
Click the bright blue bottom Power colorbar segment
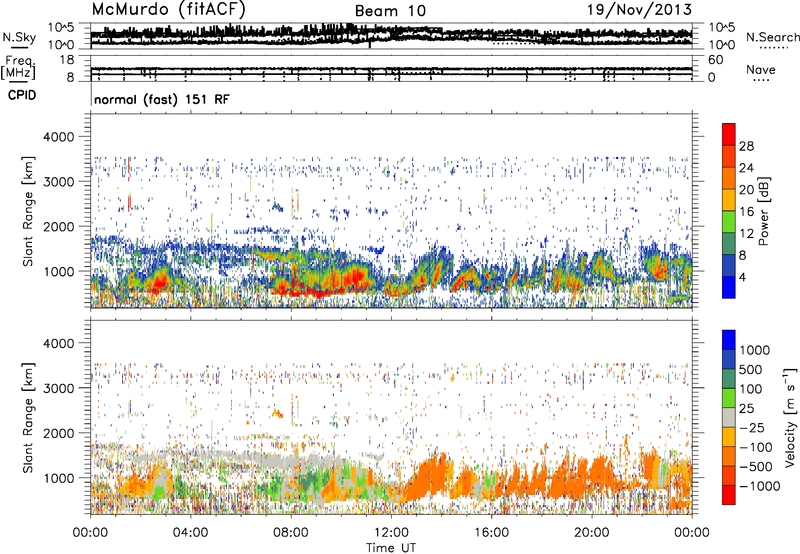729,287
